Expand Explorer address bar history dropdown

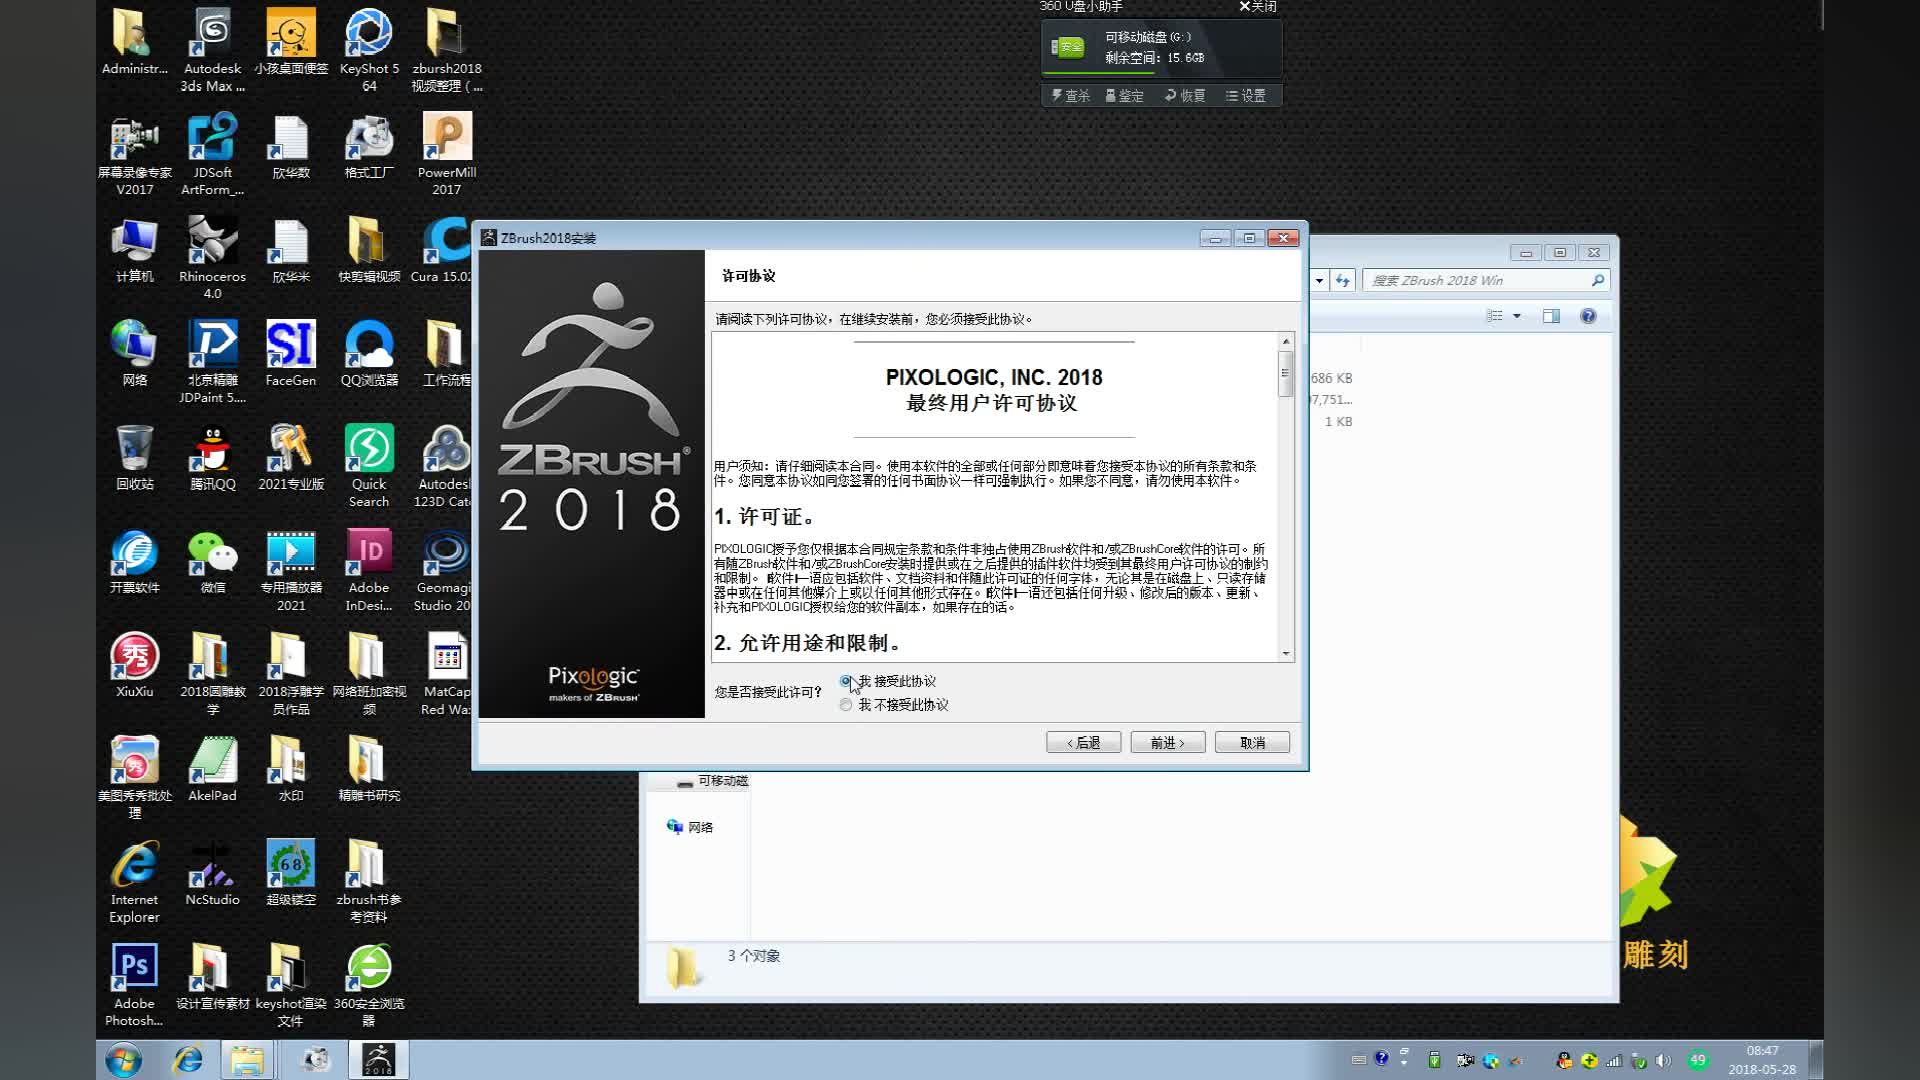pos(1319,281)
